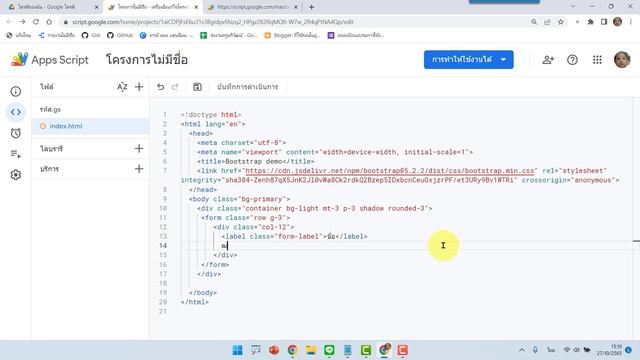Bookmark this page with star icon
640x360 pixels.
561,22
